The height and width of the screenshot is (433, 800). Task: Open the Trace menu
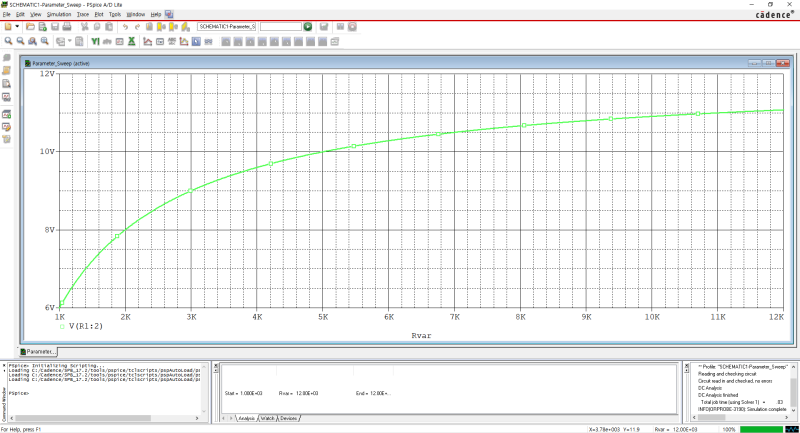point(83,14)
